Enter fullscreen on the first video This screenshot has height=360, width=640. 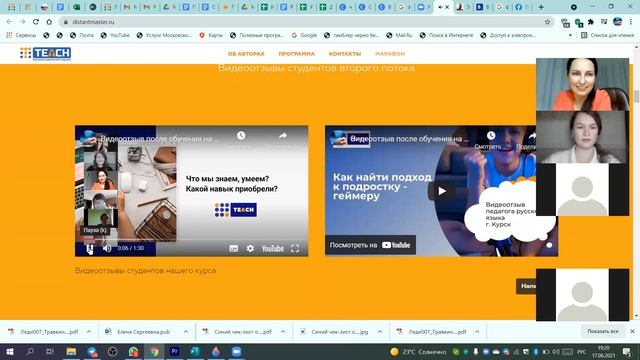pos(295,249)
